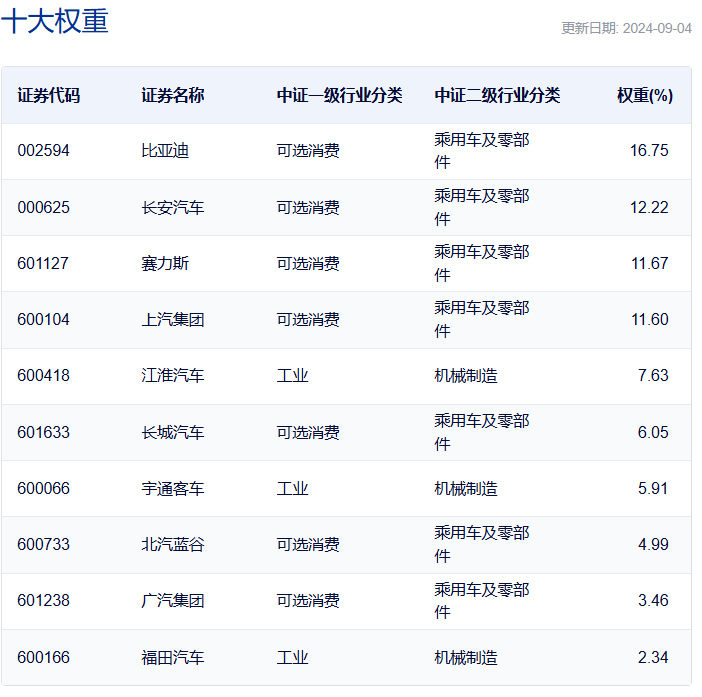
Task: Click 可选消费 in the 比亚迪 row
Action: click(308, 150)
